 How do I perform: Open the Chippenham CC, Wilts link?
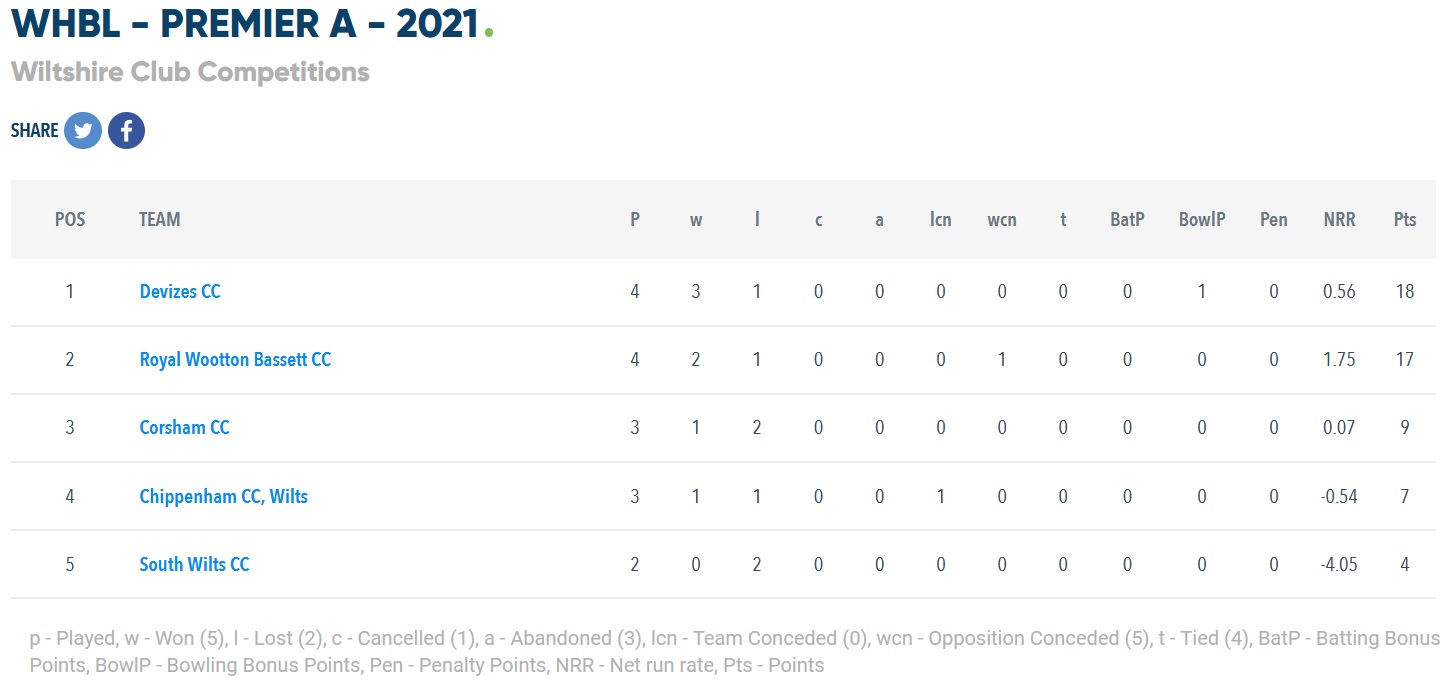pos(224,496)
